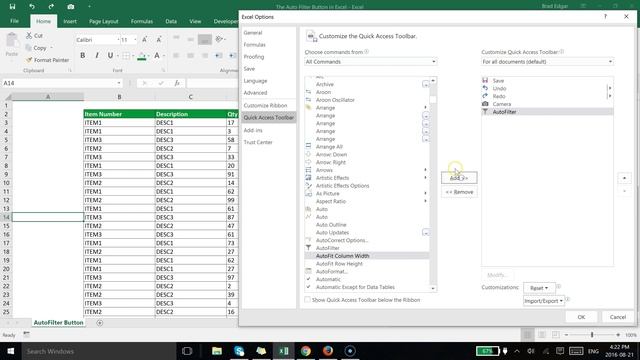Viewport: 640px width, 360px height.
Task: Open the File tab
Action: [14, 21]
